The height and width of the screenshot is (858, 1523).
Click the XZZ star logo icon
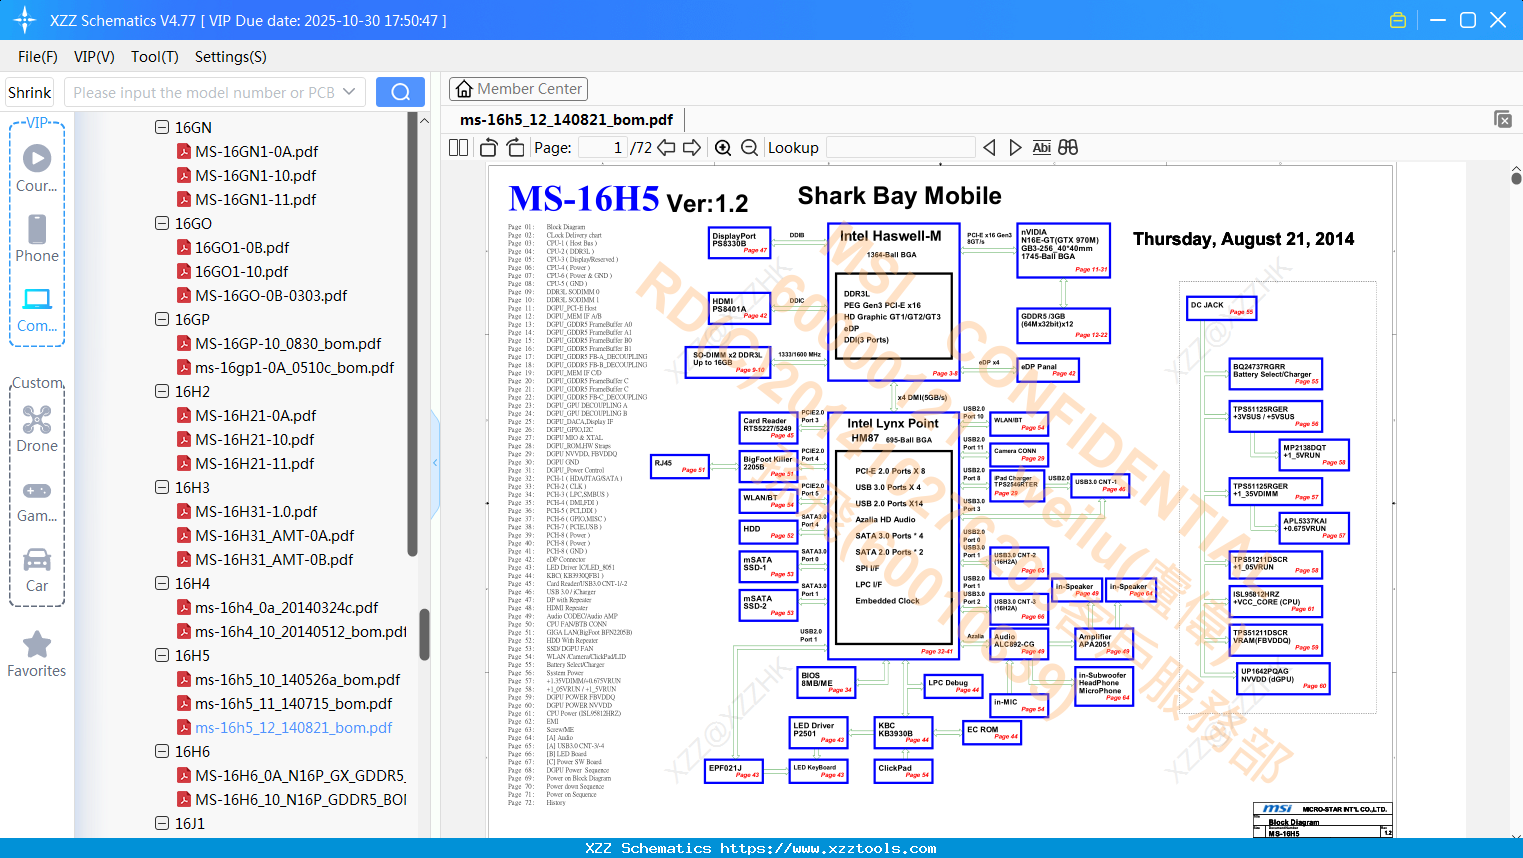25,20
